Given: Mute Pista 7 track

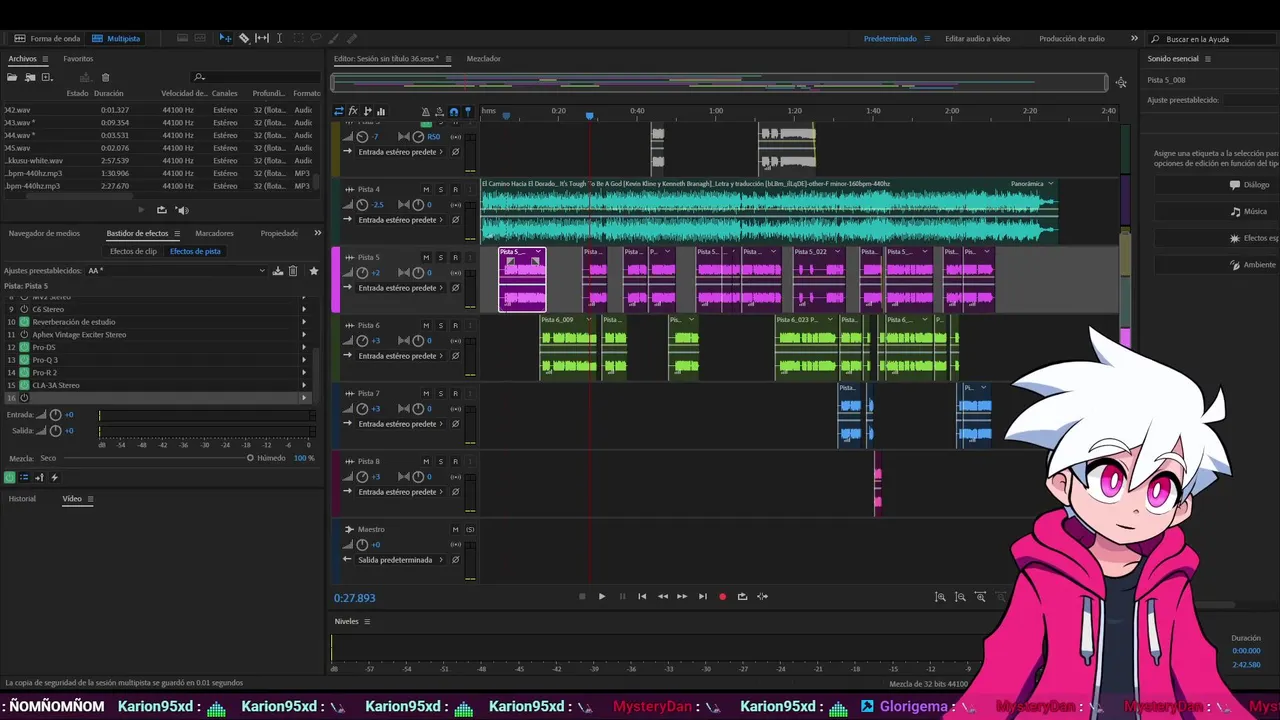Looking at the screenshot, I should pos(426,393).
